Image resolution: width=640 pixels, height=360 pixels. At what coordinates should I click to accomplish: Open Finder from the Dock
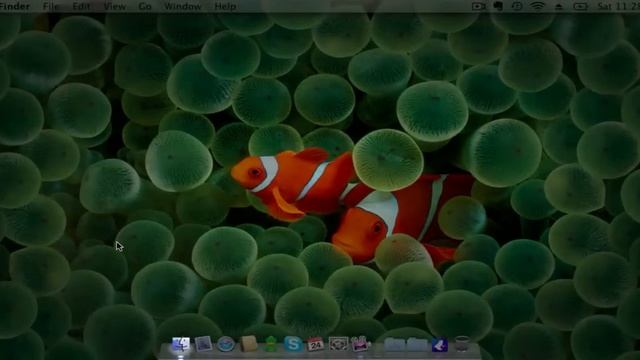tap(181, 344)
